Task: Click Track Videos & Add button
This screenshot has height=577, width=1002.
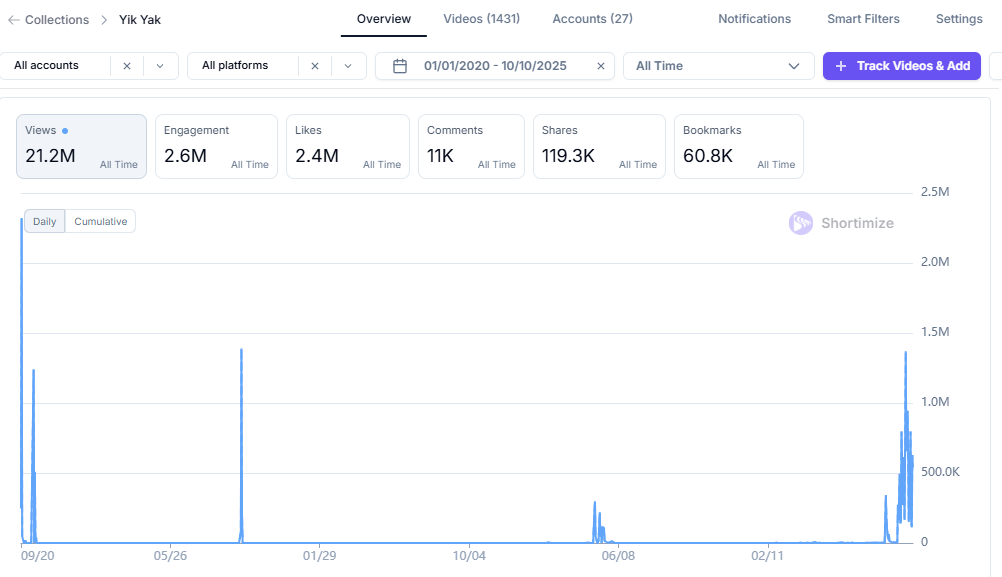Action: 901,66
